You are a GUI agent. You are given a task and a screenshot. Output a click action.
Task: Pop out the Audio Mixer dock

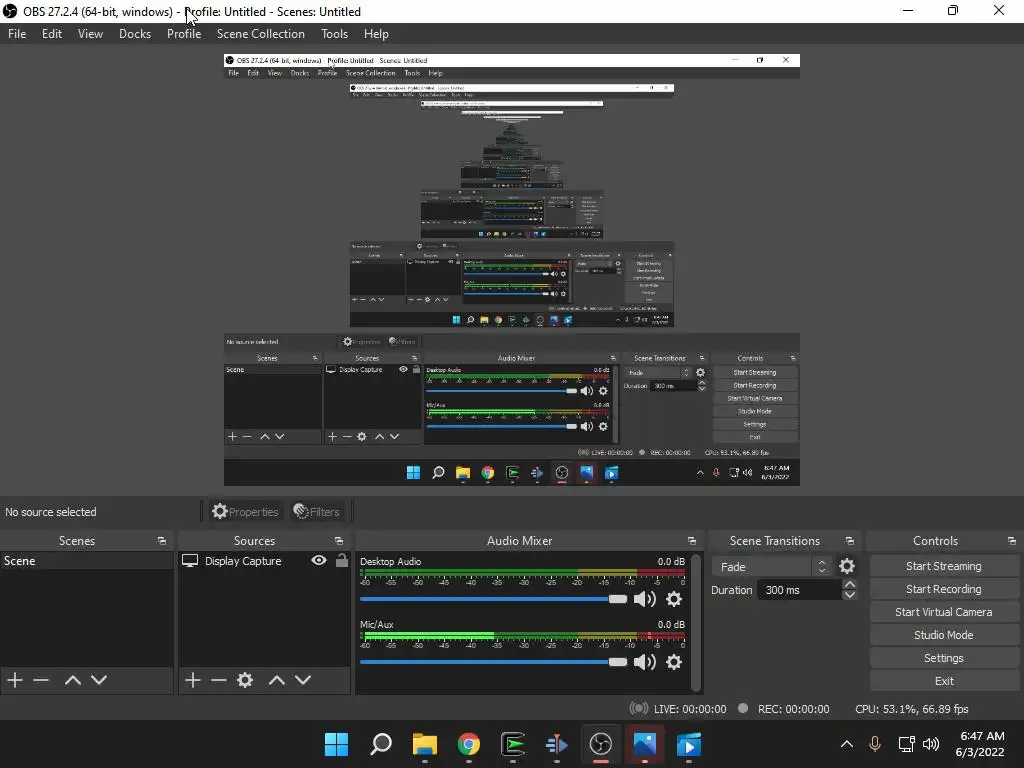tap(692, 541)
